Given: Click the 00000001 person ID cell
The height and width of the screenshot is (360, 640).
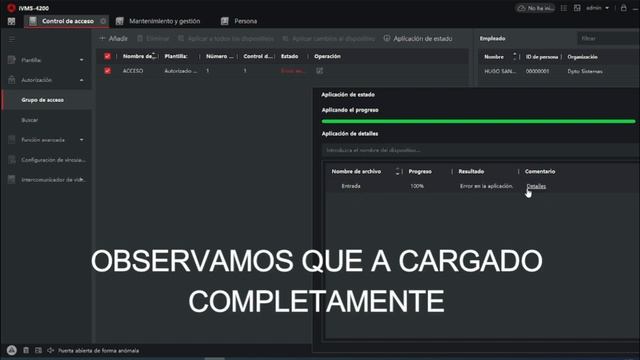Looking at the screenshot, I should point(537,71).
